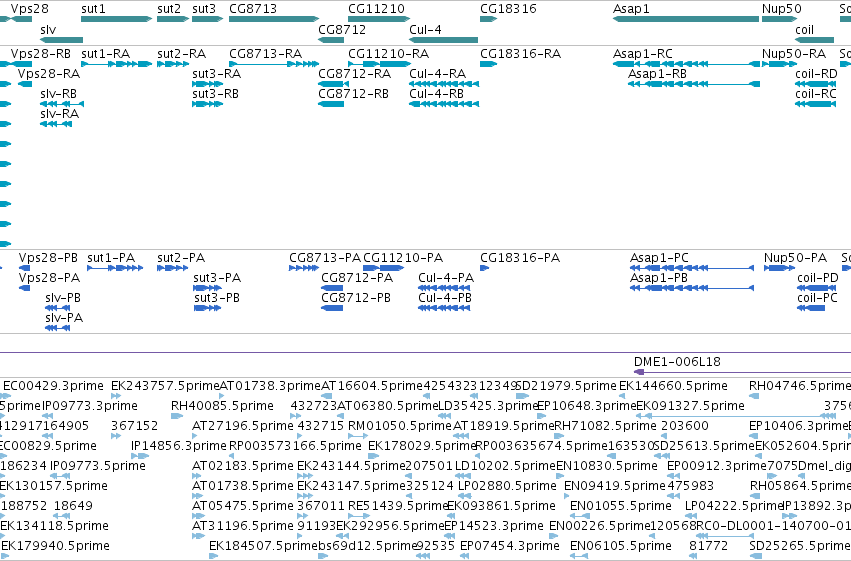Click the DME1-006L18 BAC clone label
This screenshot has width=851, height=561.
pos(677,362)
